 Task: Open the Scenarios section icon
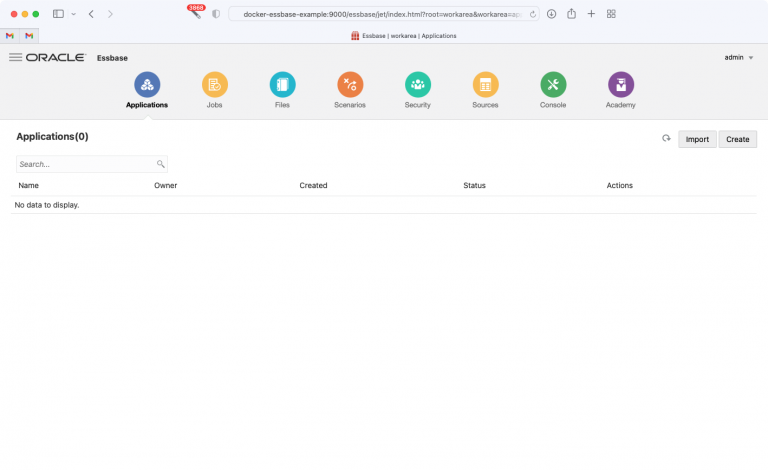click(350, 85)
